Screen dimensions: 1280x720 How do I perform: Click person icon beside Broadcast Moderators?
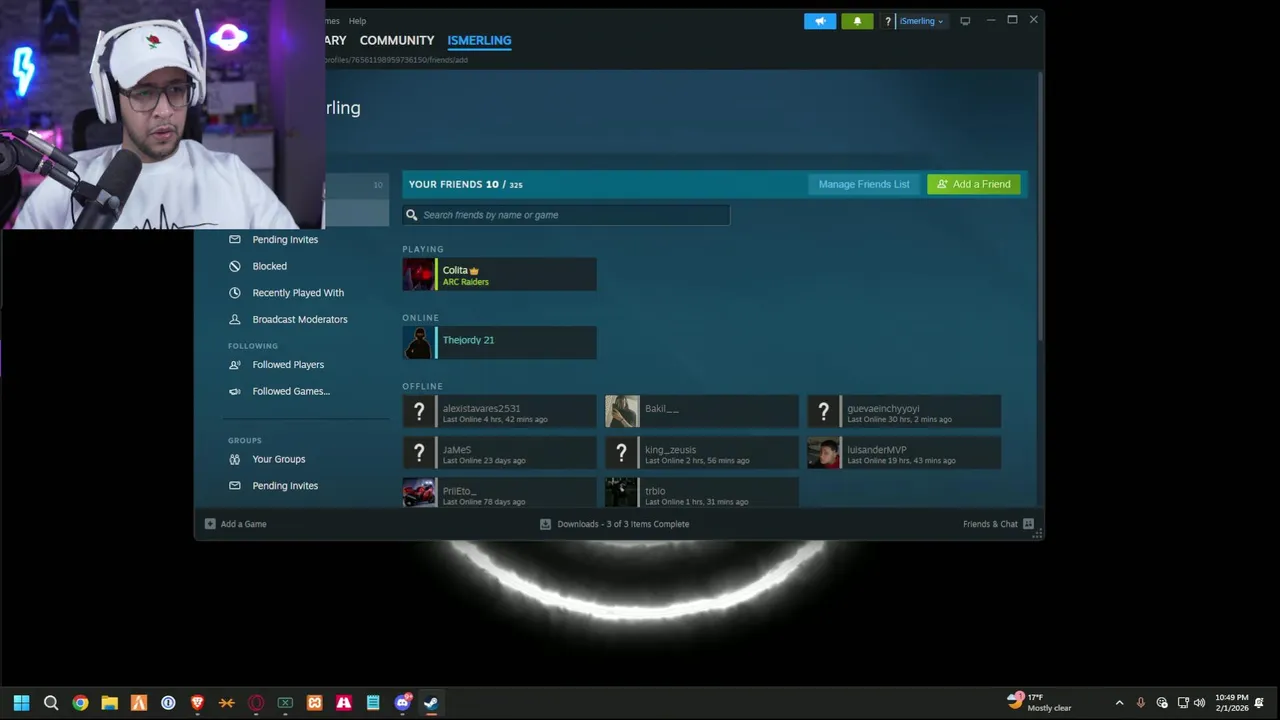point(235,319)
